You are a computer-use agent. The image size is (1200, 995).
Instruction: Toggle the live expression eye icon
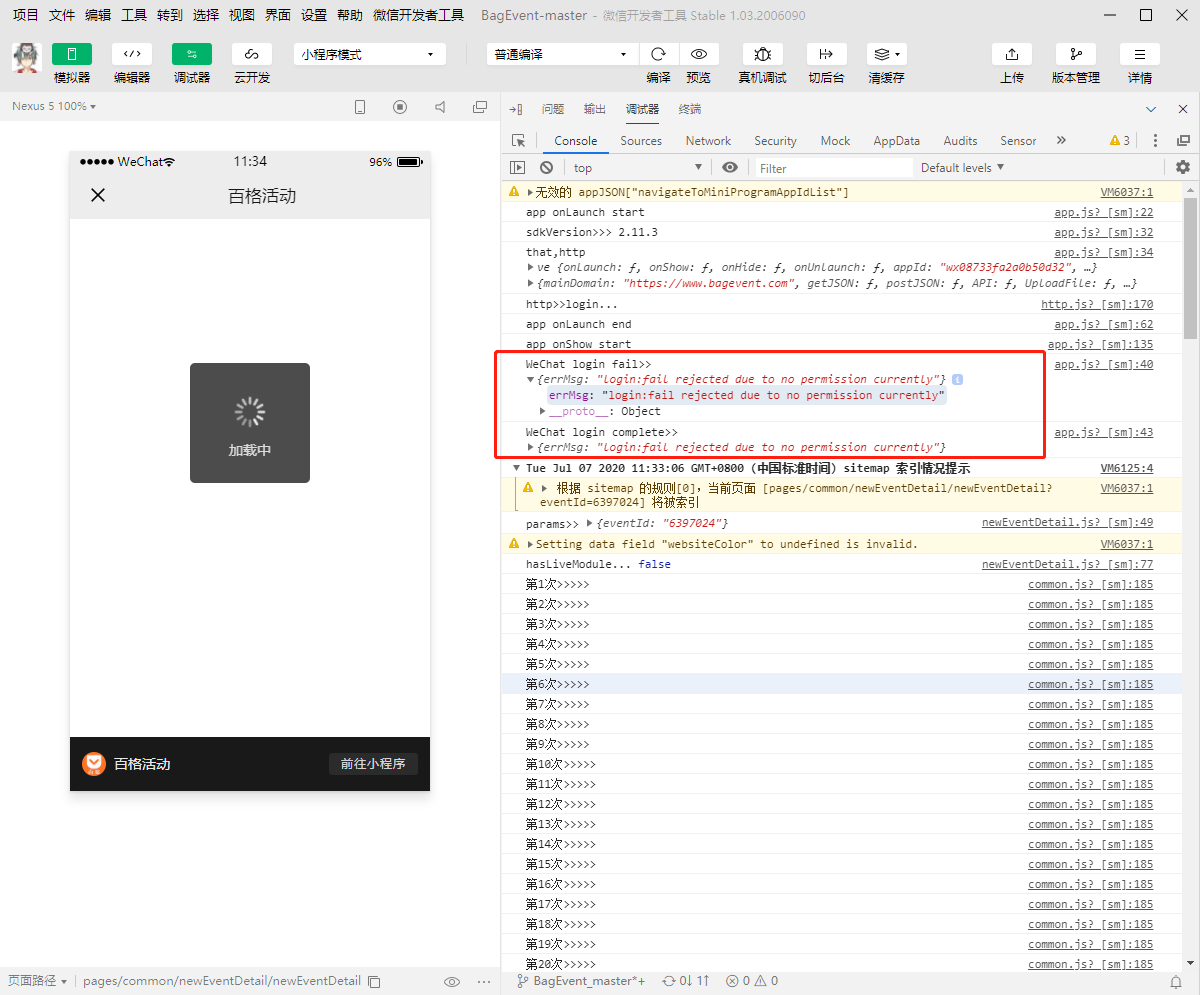coord(730,168)
